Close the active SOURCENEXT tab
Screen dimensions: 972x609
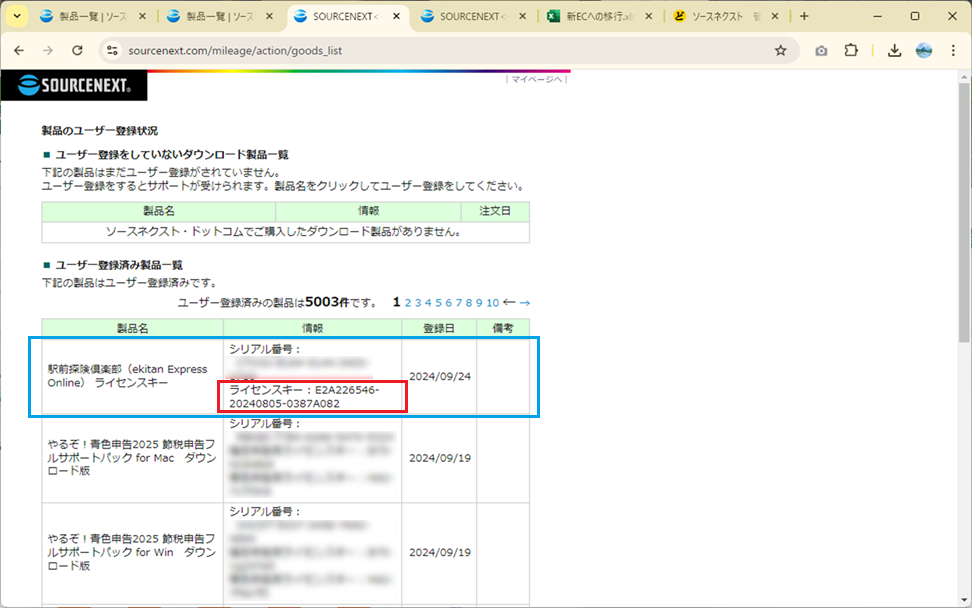click(x=397, y=16)
